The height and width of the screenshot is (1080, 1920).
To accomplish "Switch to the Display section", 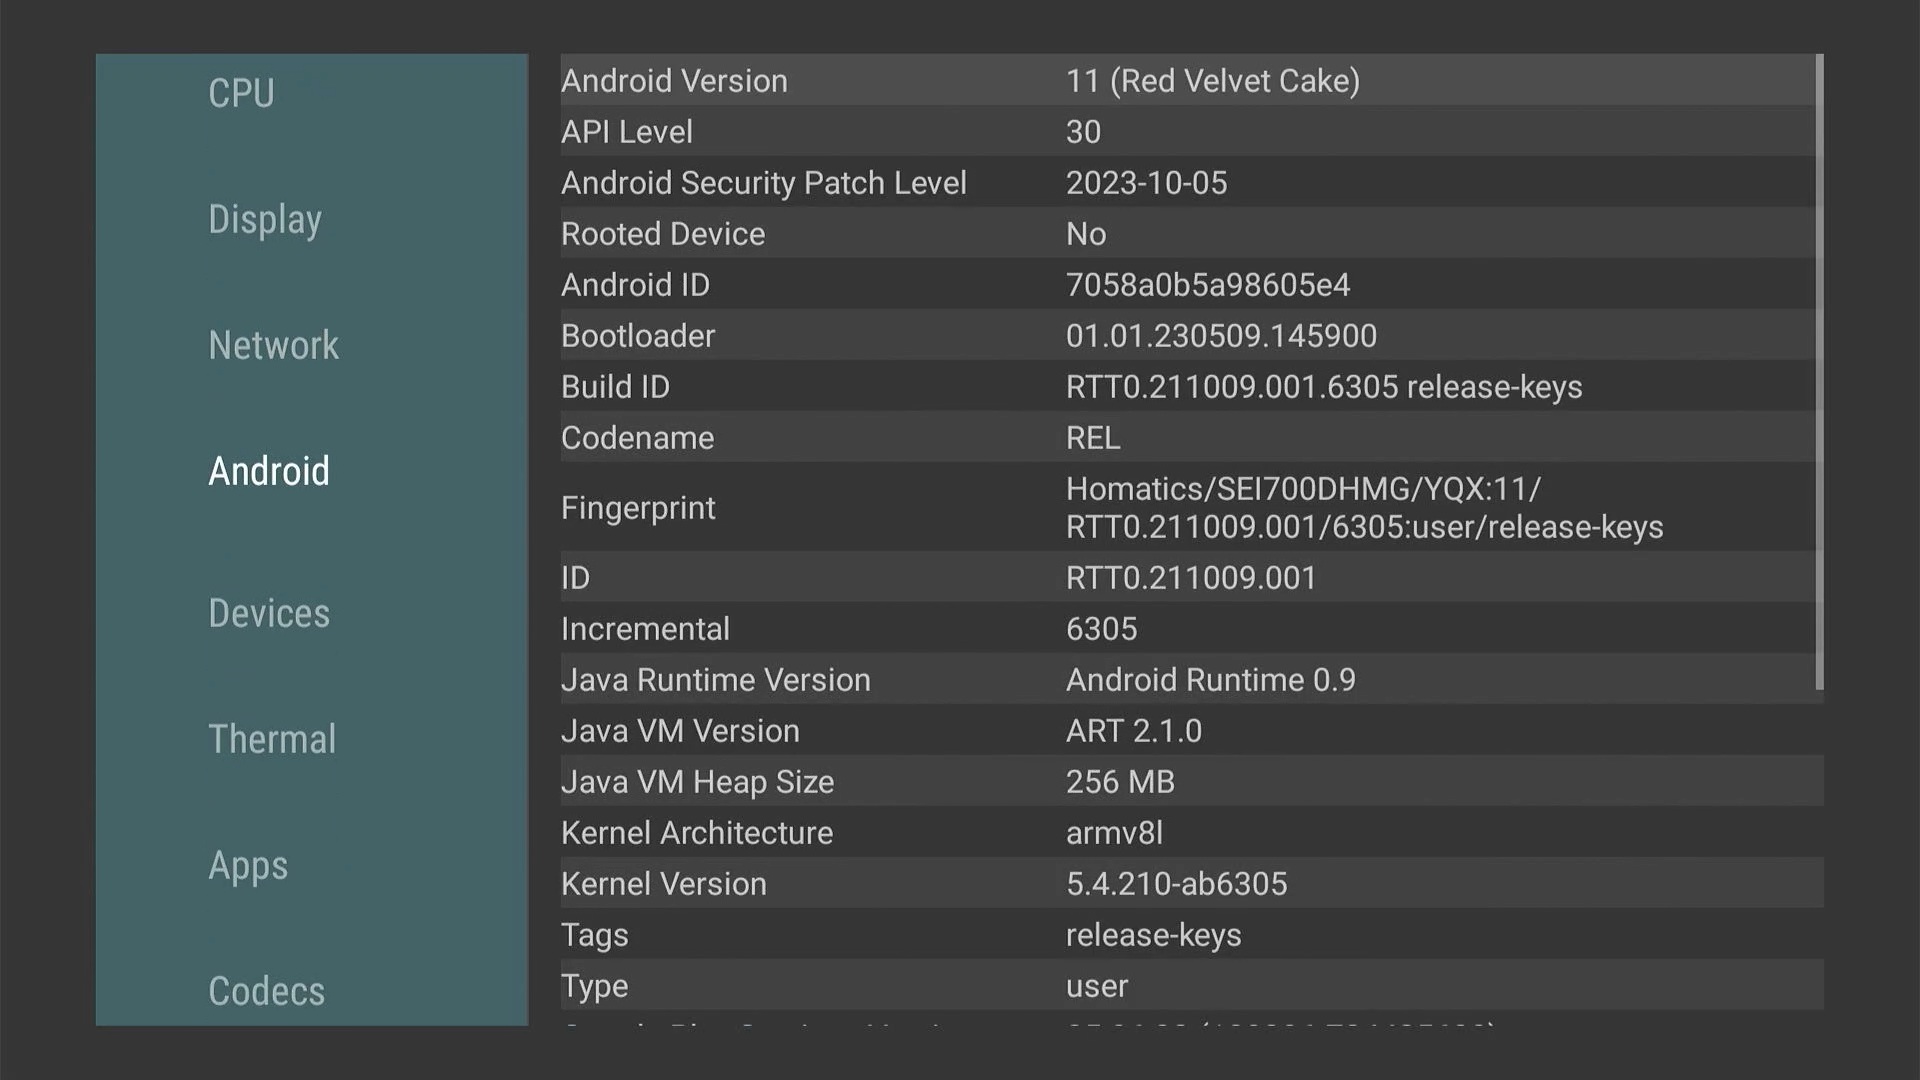I will coord(265,220).
